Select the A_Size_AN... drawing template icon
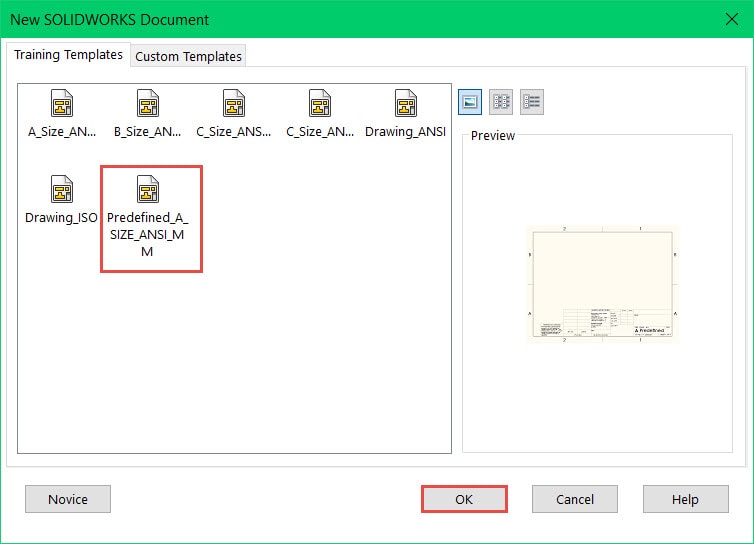The image size is (754, 544). (62, 104)
